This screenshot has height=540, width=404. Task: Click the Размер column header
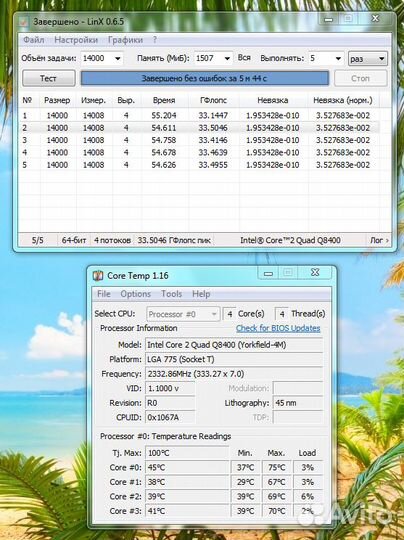pos(57,101)
